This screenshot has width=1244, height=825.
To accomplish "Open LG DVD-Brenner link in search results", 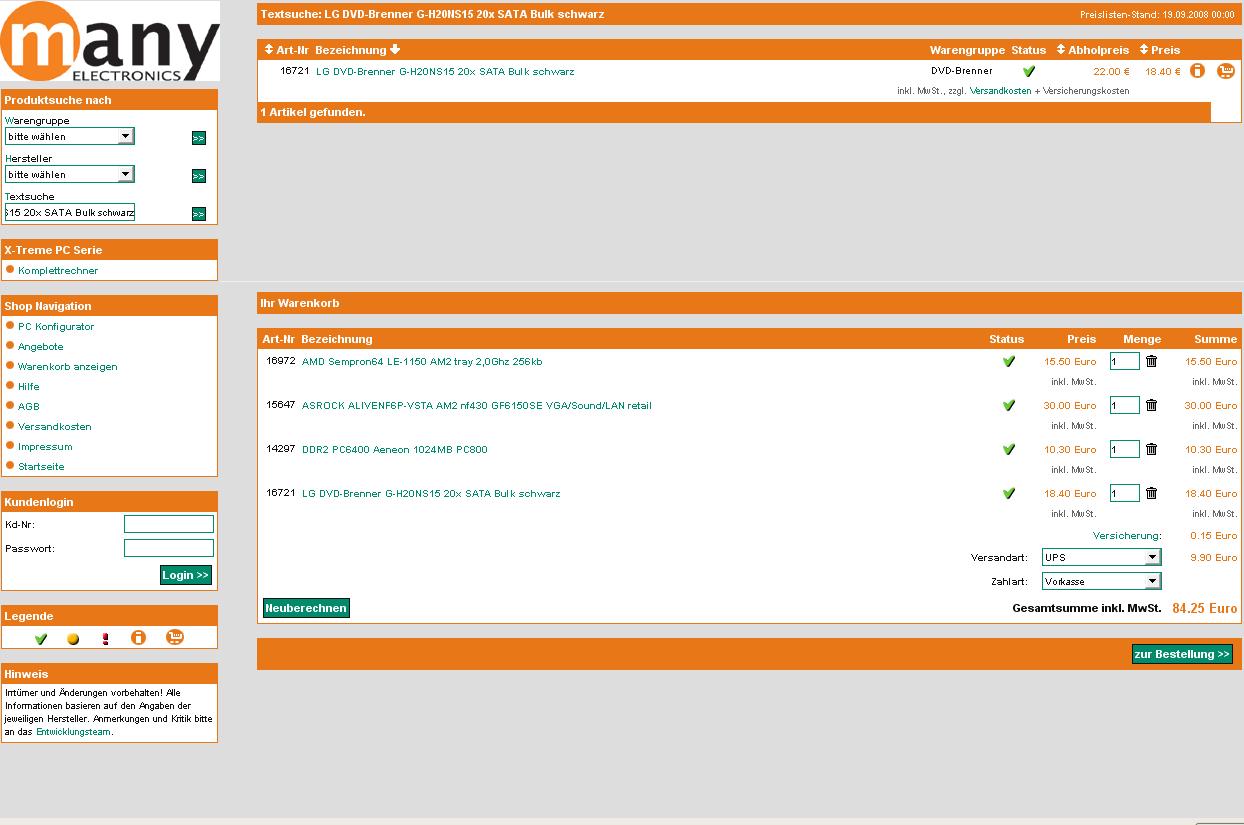I will tap(445, 72).
